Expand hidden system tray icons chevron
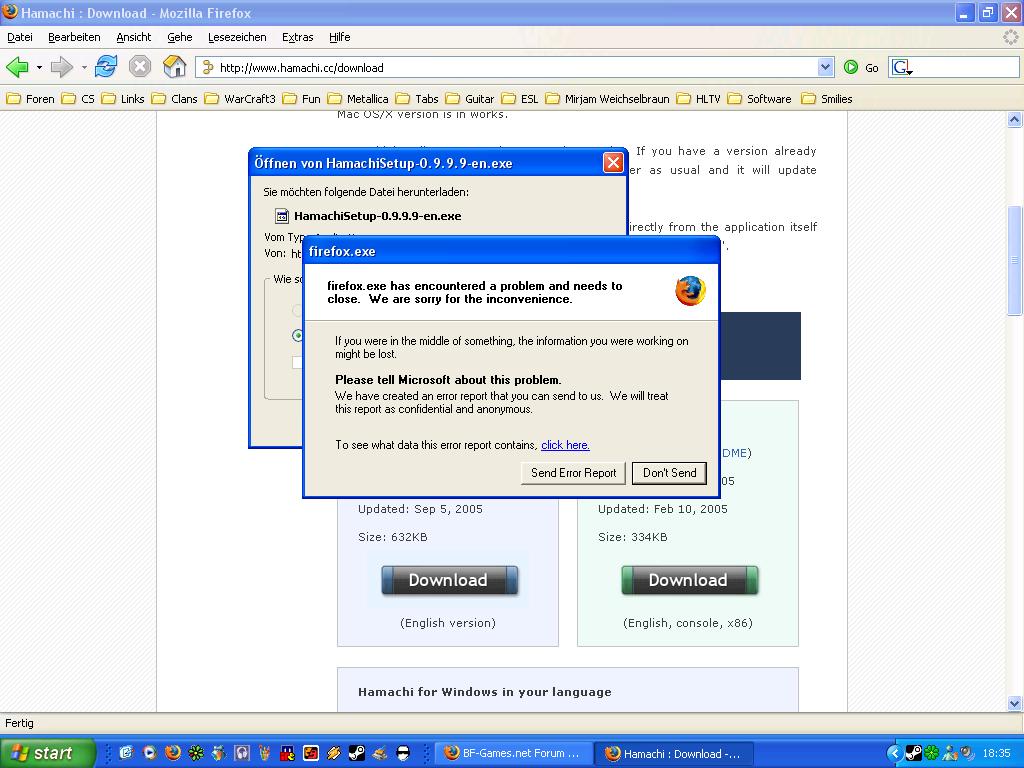The height and width of the screenshot is (768, 1024). coord(895,753)
